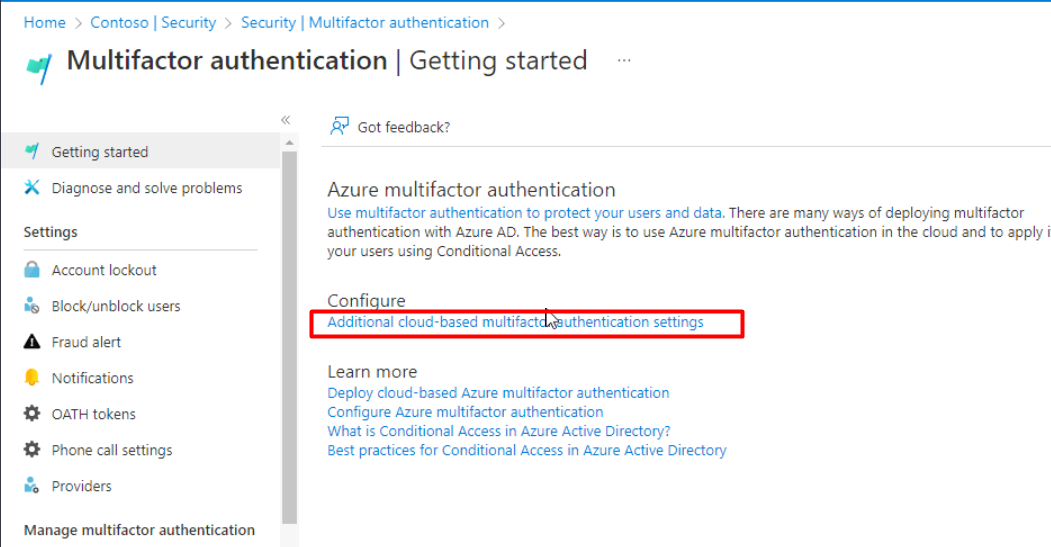Open Best practices for Conditional Access link
Screen dimensions: 1051x547
[527, 450]
